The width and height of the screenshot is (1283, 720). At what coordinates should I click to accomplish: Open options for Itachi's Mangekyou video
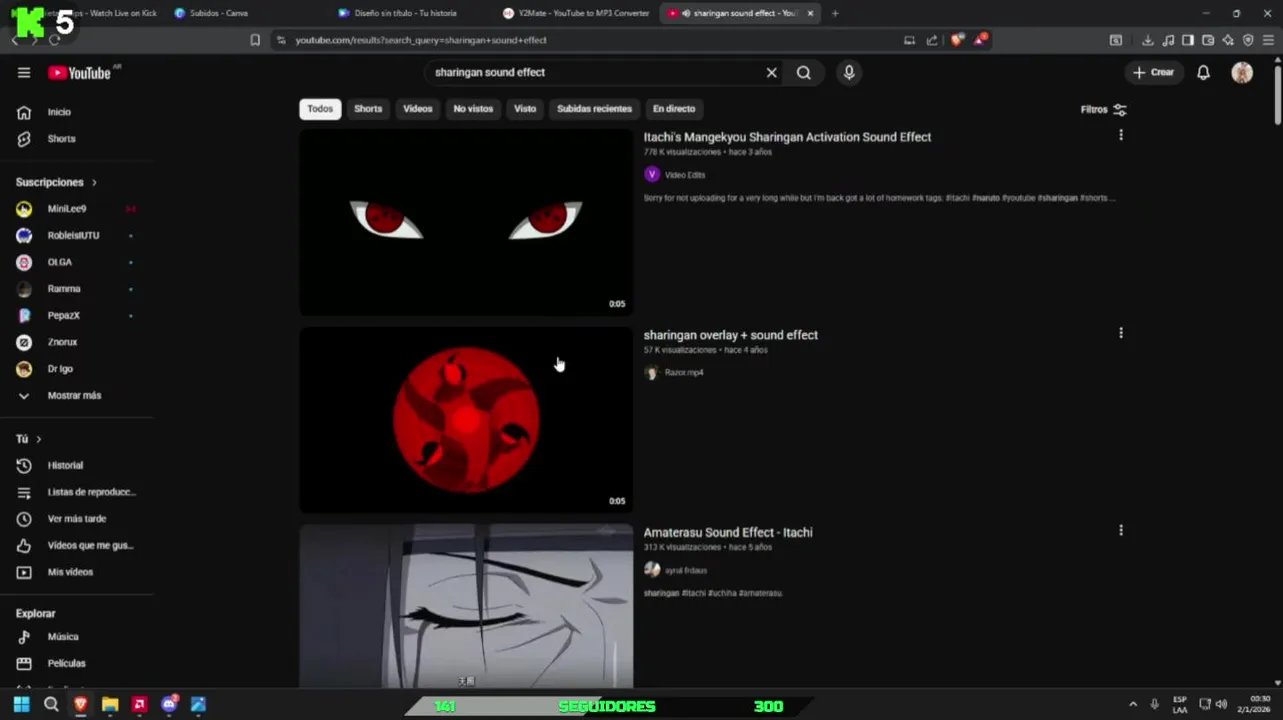pyautogui.click(x=1121, y=135)
